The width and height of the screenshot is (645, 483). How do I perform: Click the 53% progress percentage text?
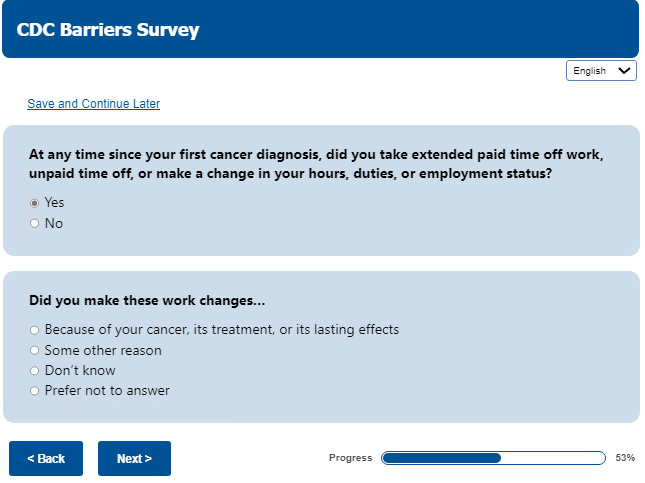(625, 458)
